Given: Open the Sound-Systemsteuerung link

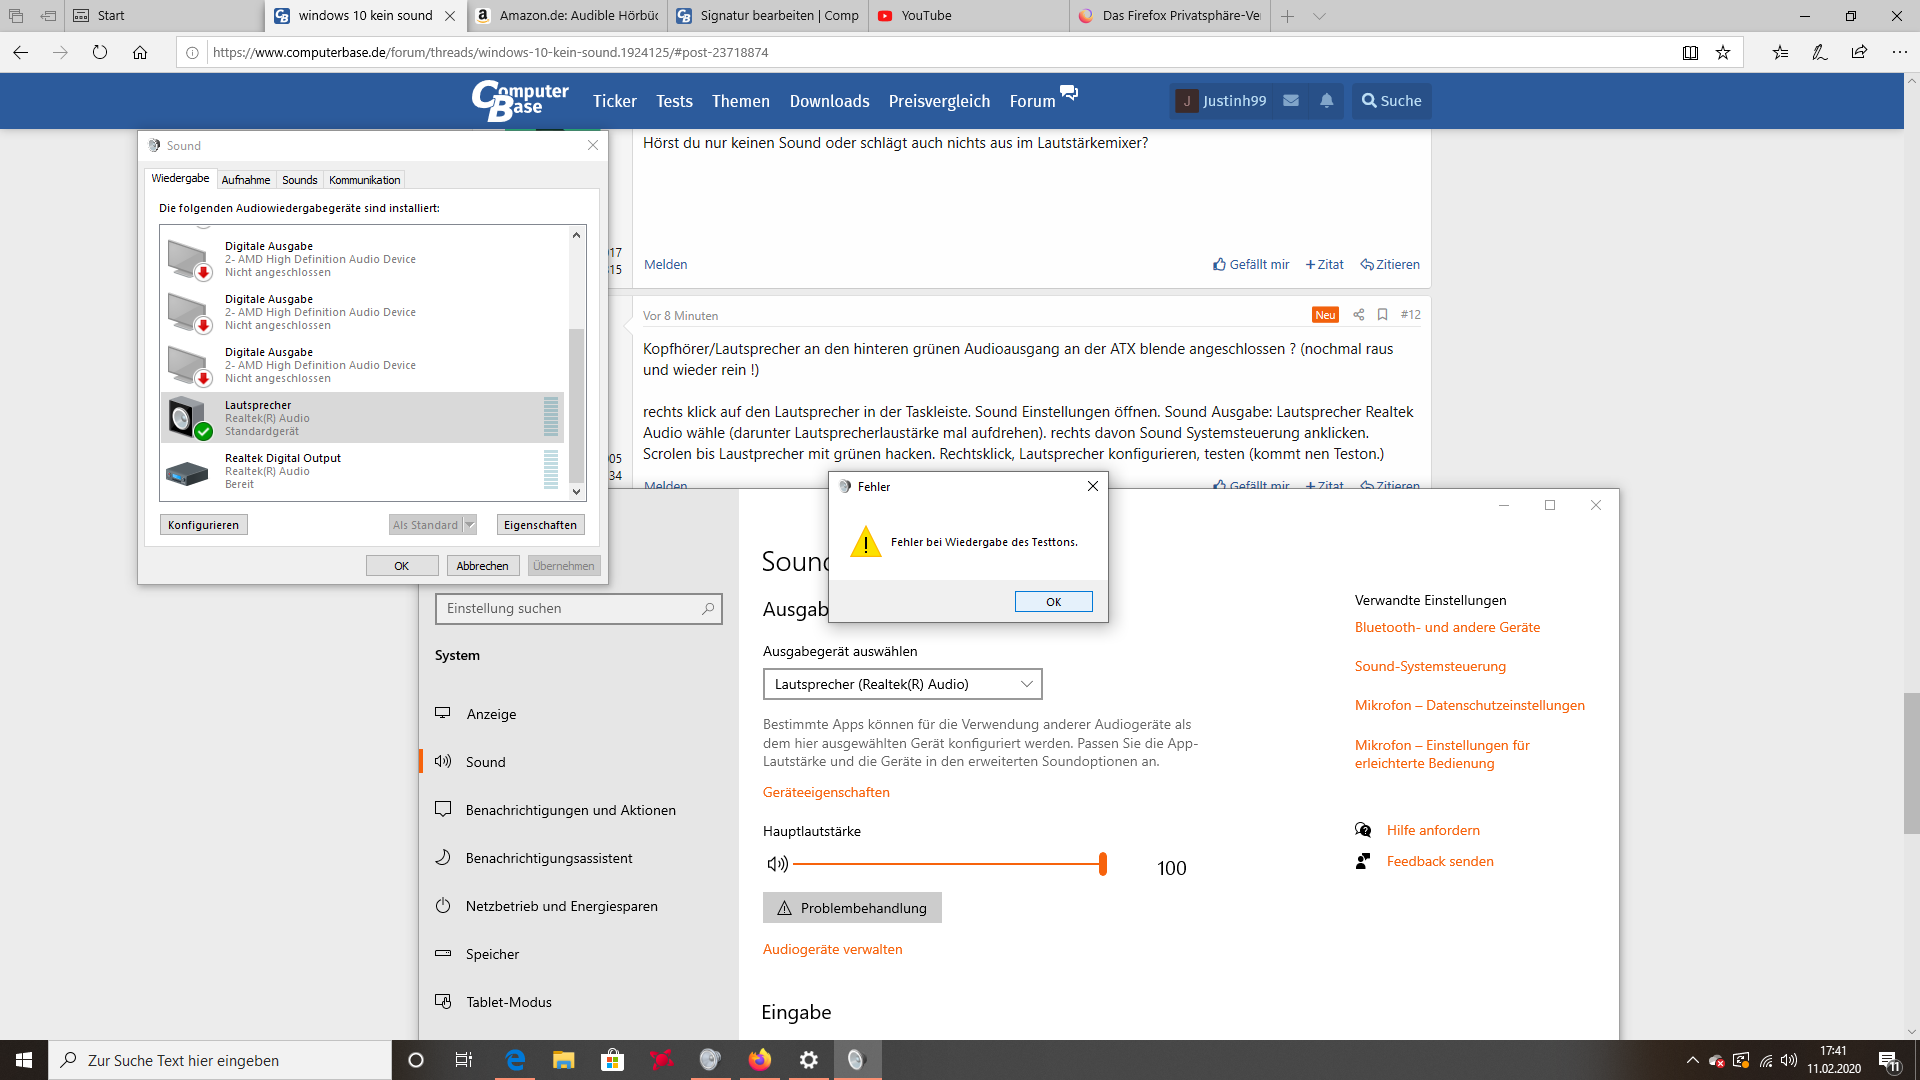Looking at the screenshot, I should [x=1430, y=667].
